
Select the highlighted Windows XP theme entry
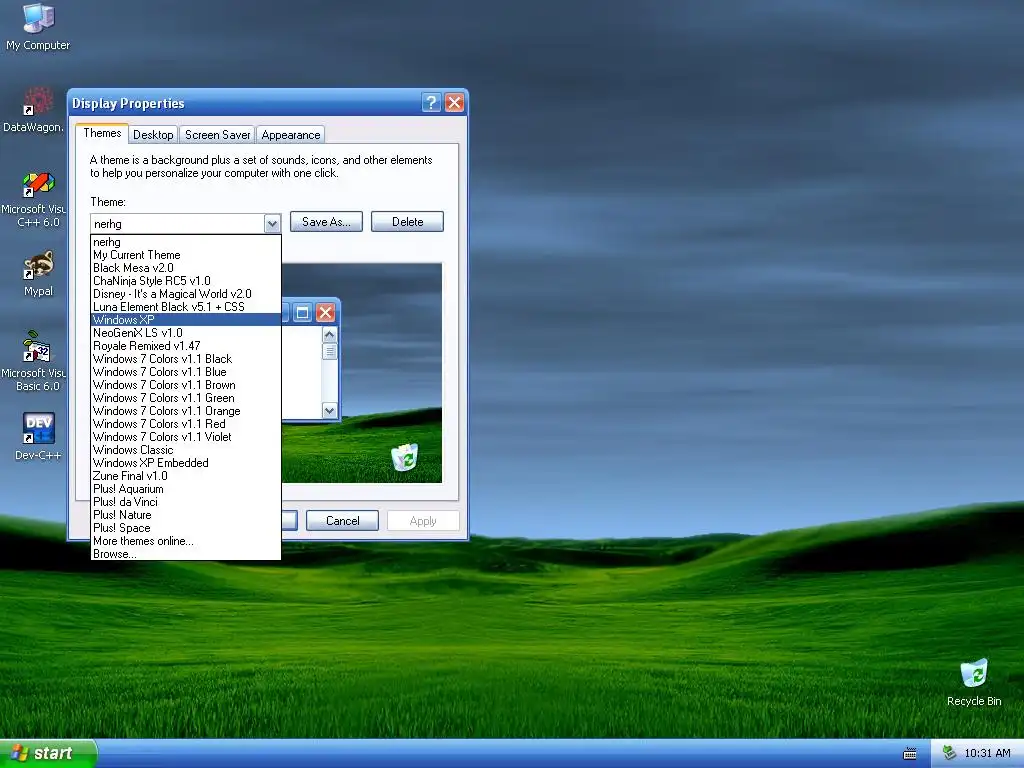186,319
